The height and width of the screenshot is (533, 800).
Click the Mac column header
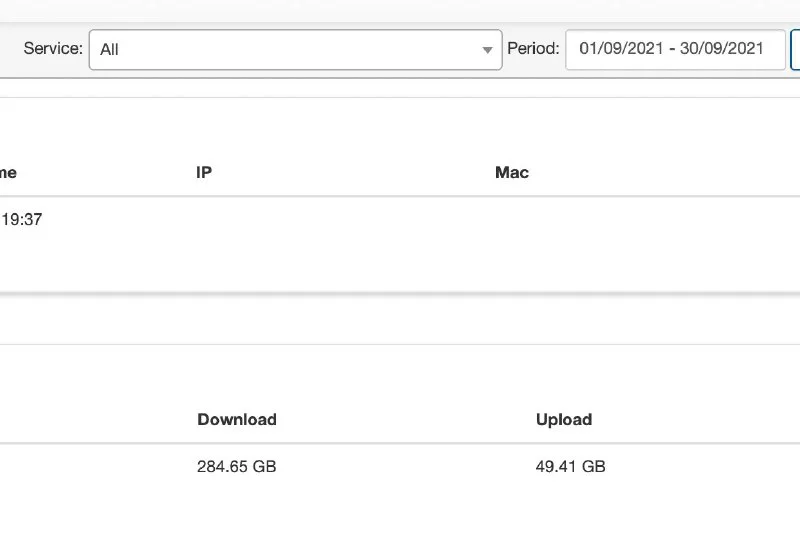512,173
